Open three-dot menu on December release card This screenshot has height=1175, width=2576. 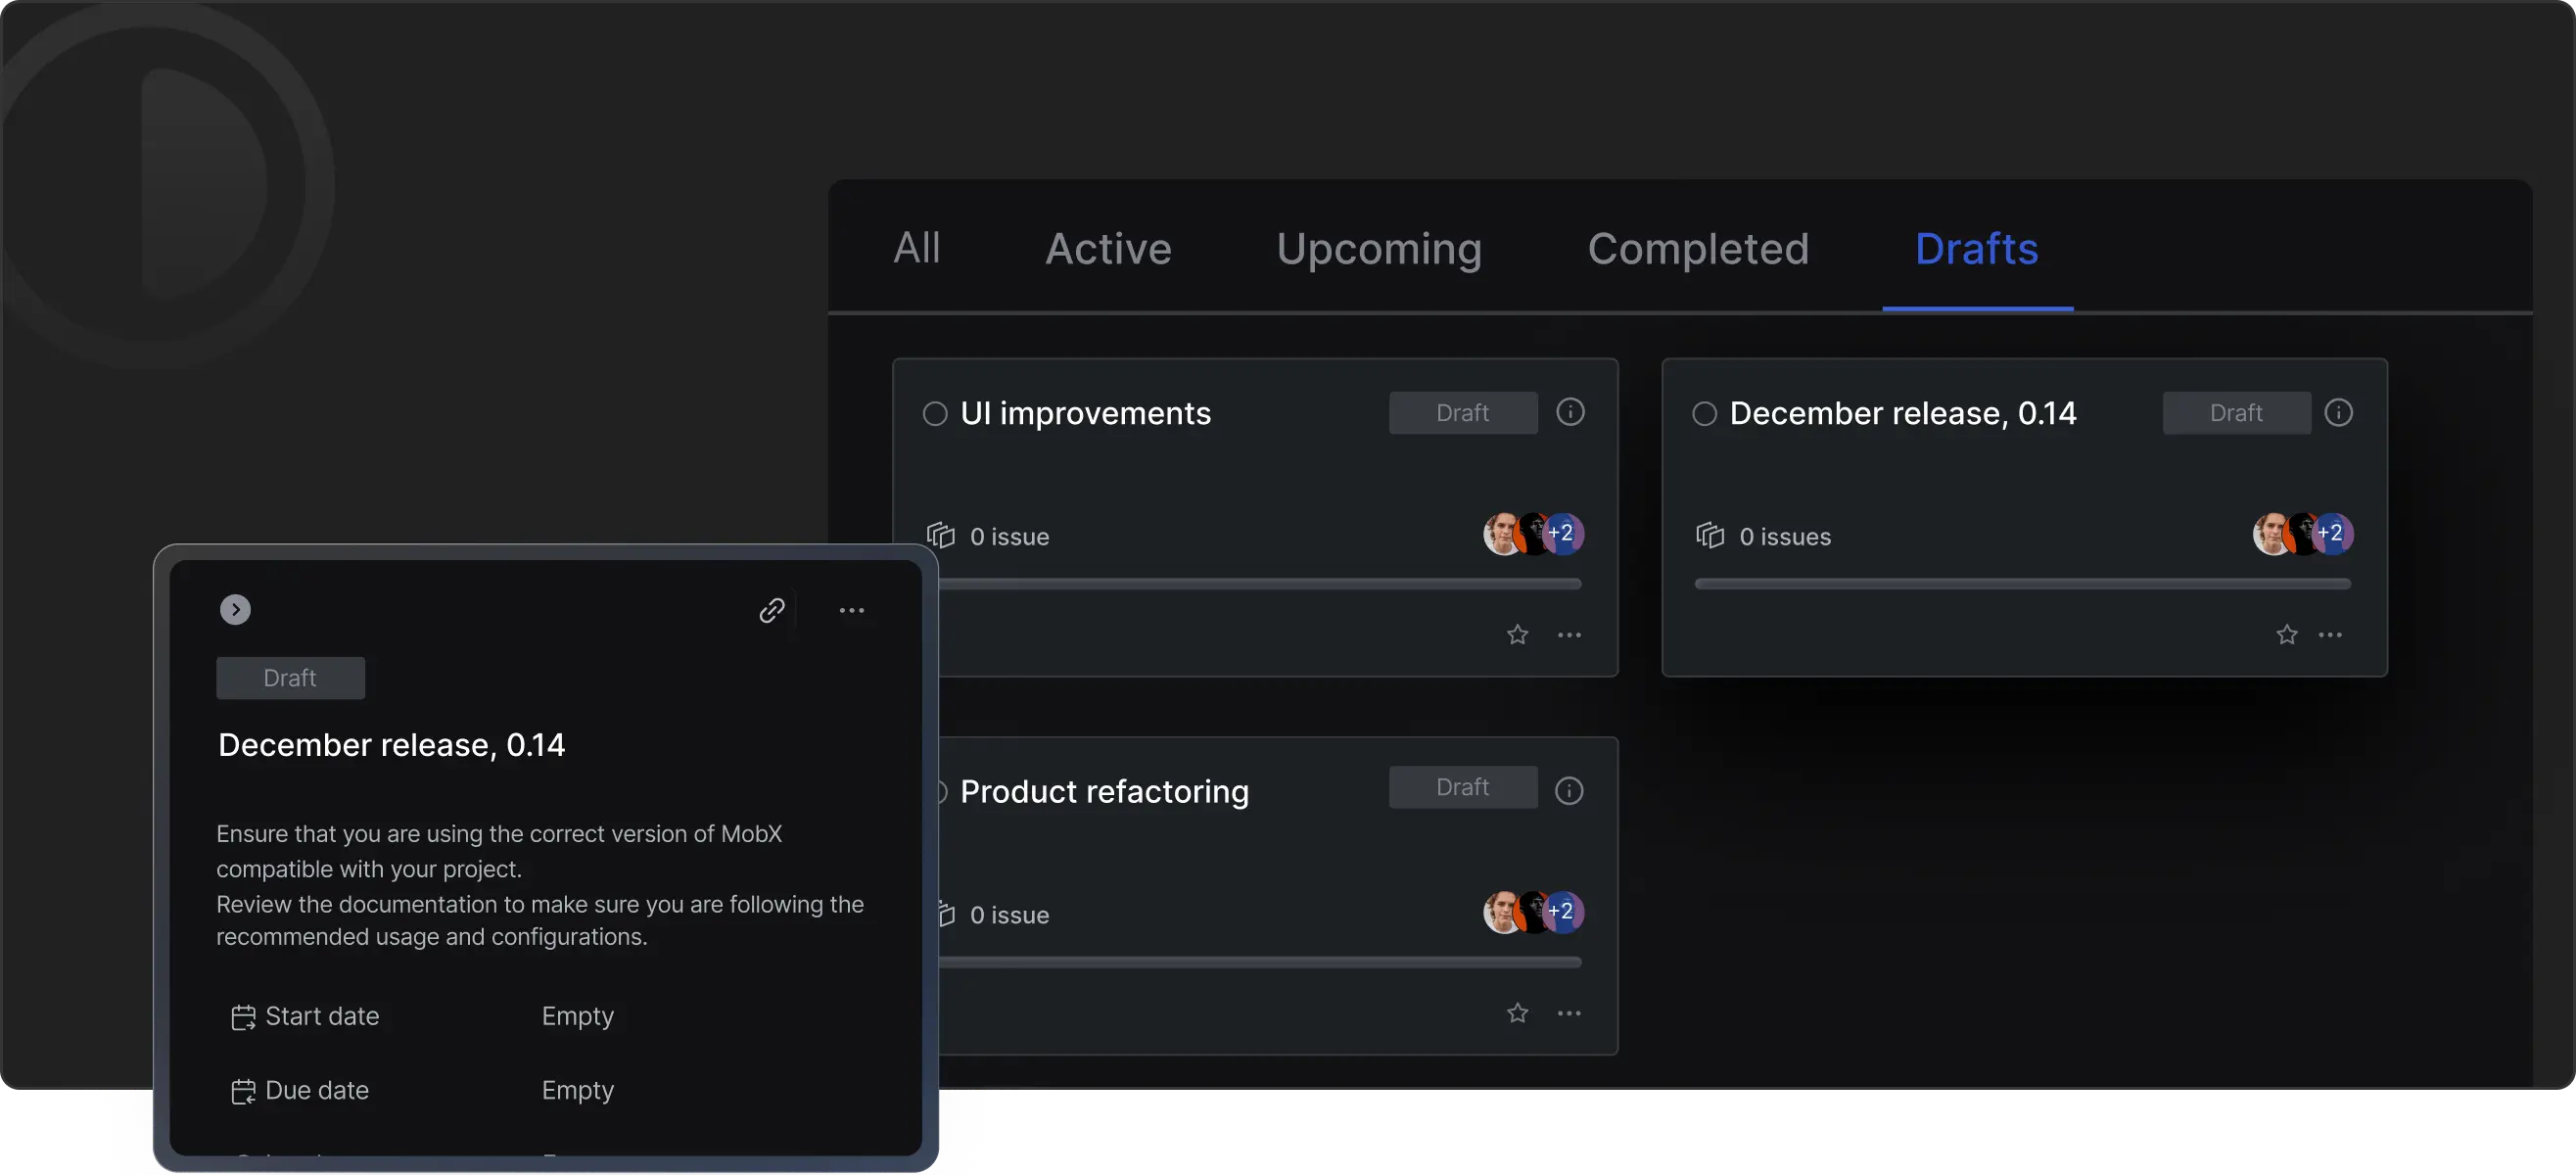click(x=2330, y=635)
